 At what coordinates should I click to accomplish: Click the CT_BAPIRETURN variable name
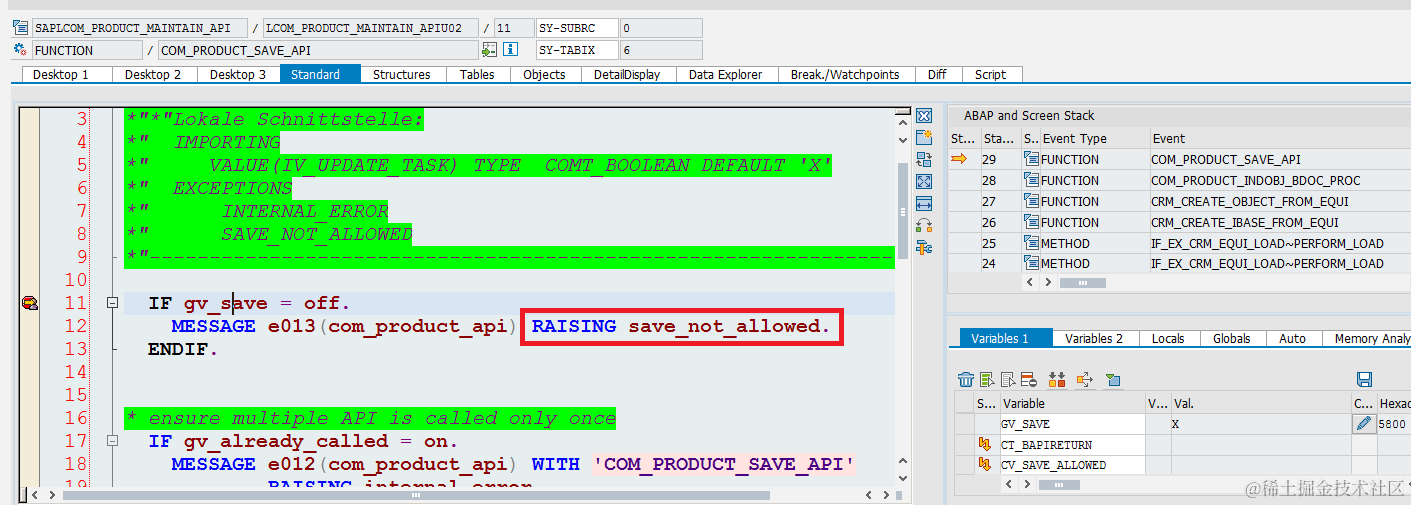pos(1046,445)
